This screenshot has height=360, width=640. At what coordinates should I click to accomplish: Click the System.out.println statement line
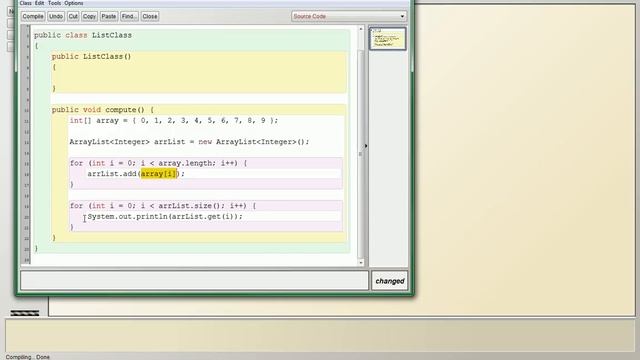coord(165,216)
